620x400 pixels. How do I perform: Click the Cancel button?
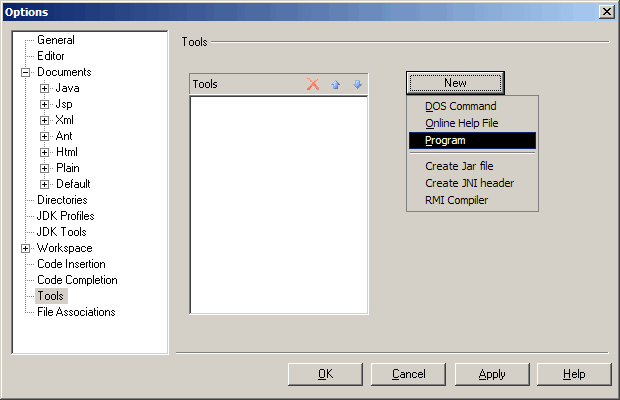click(x=408, y=374)
